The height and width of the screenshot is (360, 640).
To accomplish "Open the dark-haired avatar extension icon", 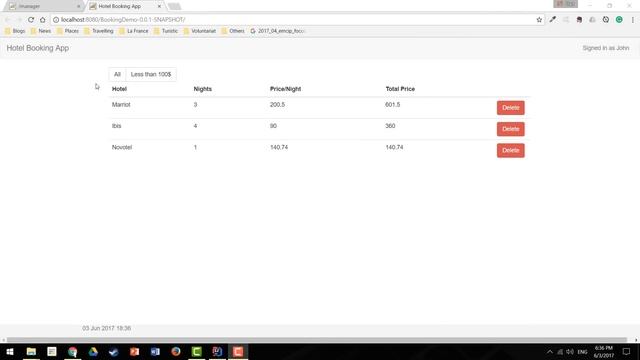I will point(579,20).
